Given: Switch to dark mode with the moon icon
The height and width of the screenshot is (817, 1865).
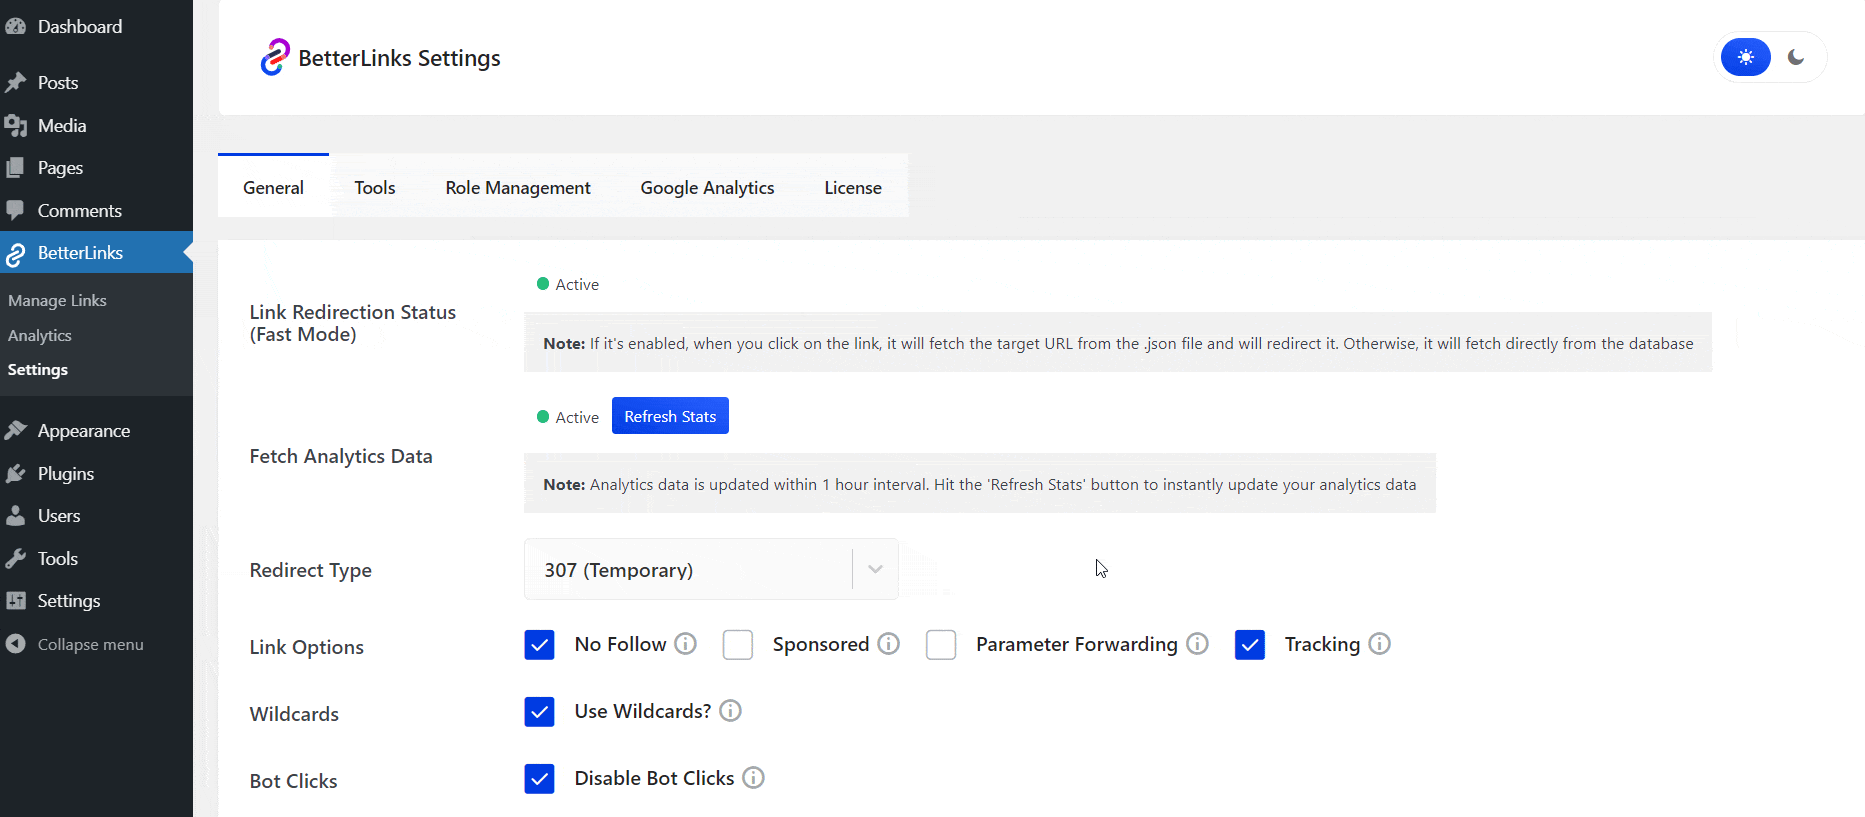Looking at the screenshot, I should click(1797, 57).
